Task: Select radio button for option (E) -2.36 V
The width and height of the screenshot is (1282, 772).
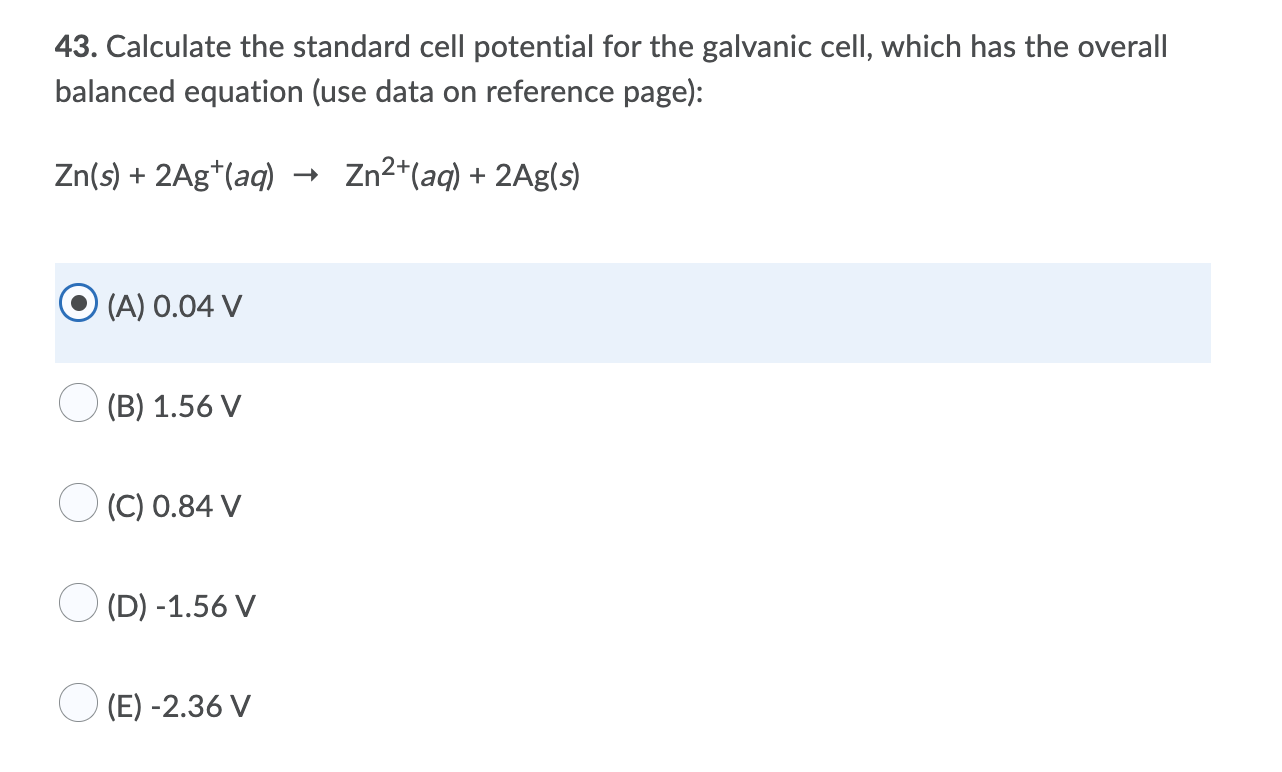Action: coord(78,703)
